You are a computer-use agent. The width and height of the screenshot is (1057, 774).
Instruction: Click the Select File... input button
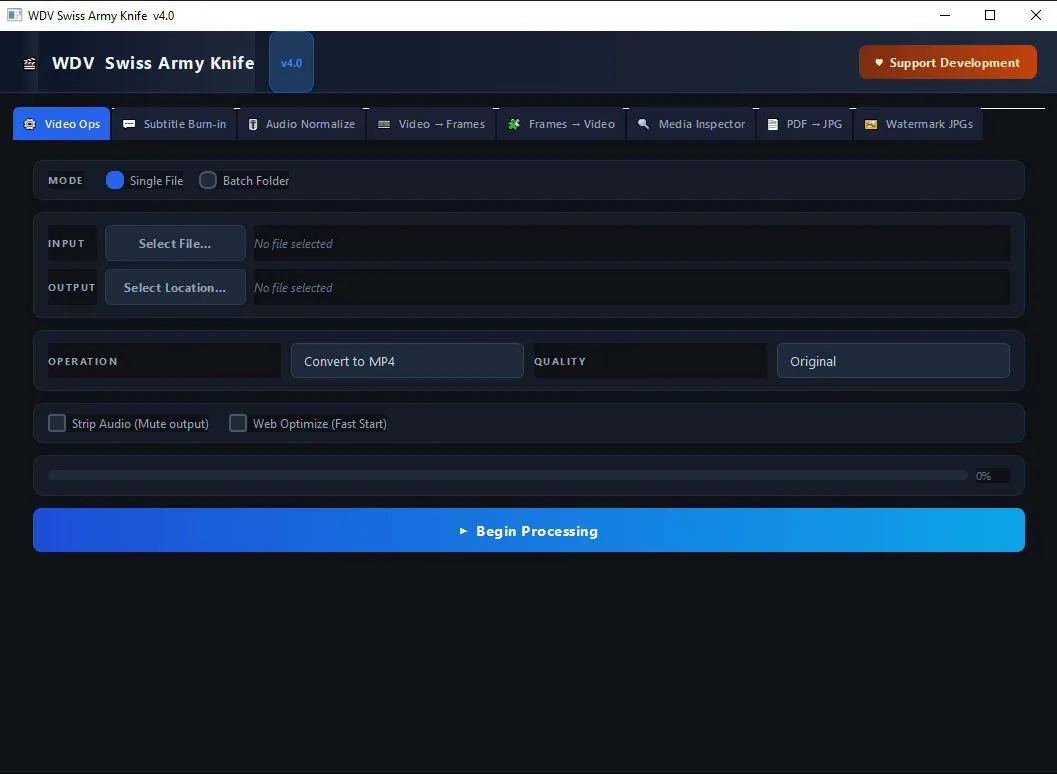point(175,243)
